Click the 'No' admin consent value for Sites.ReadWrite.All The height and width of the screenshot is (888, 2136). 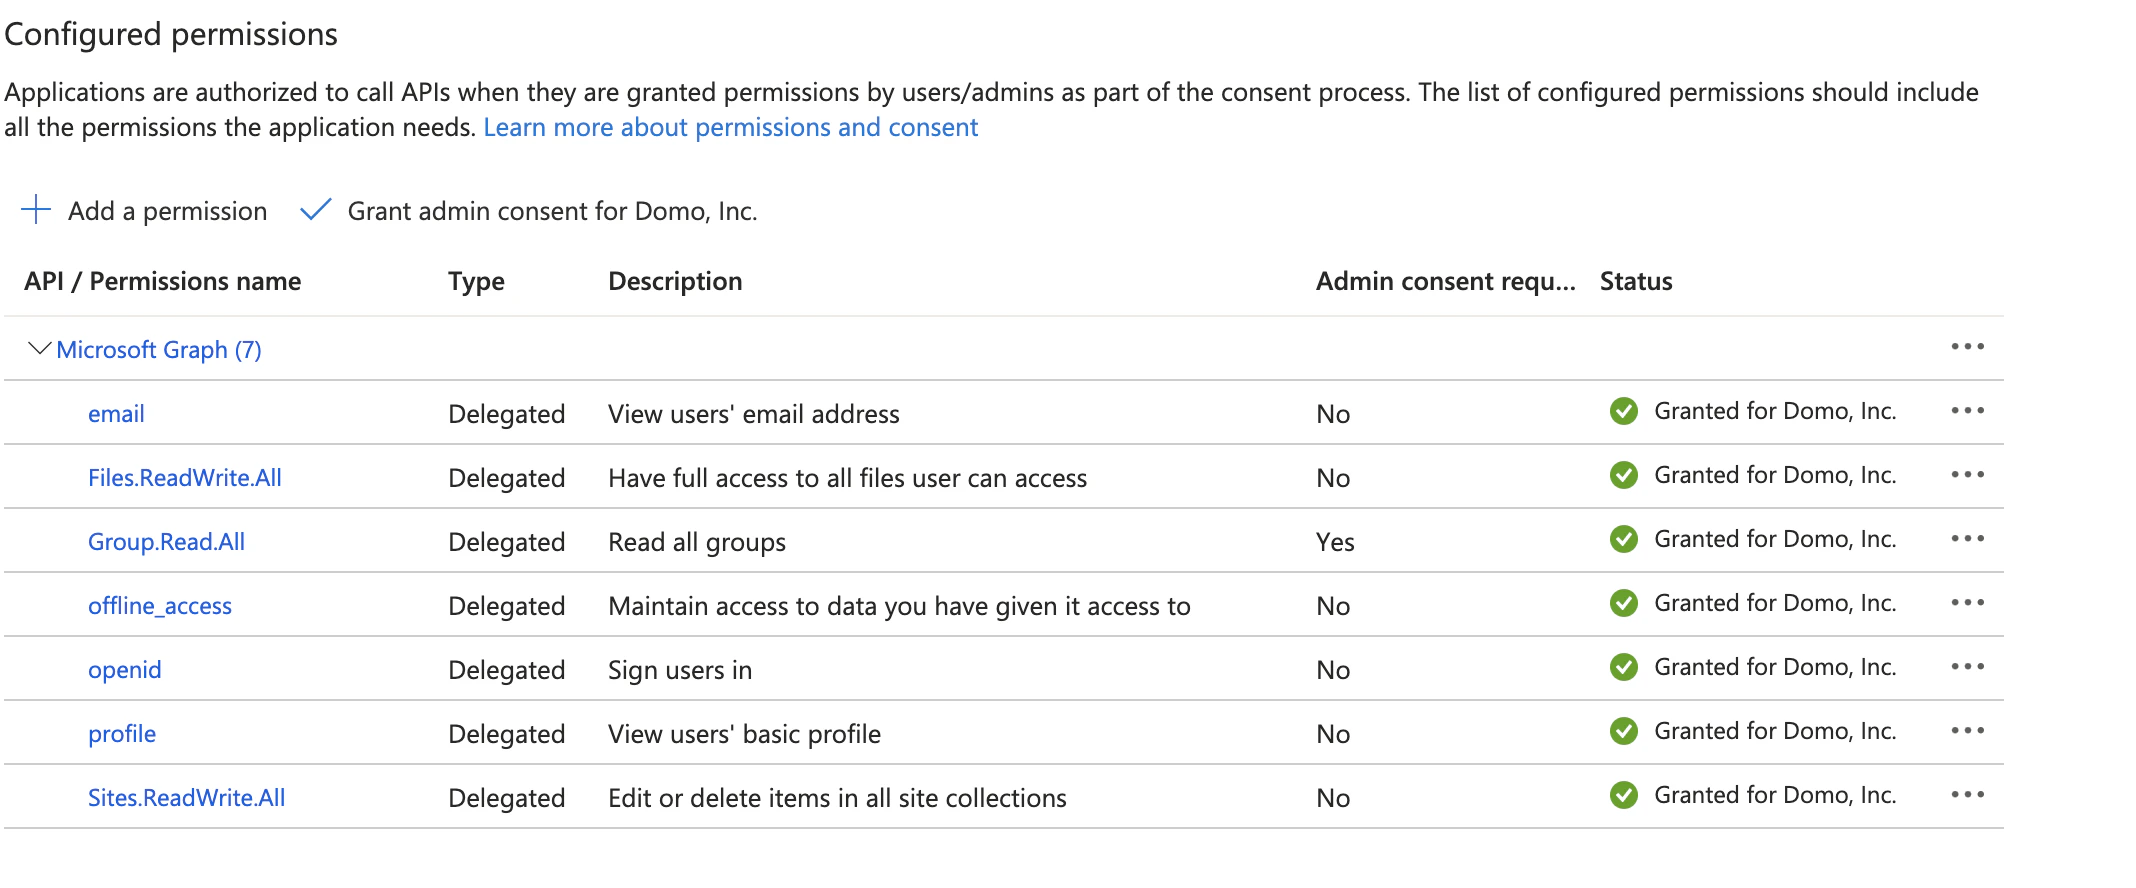point(1333,798)
